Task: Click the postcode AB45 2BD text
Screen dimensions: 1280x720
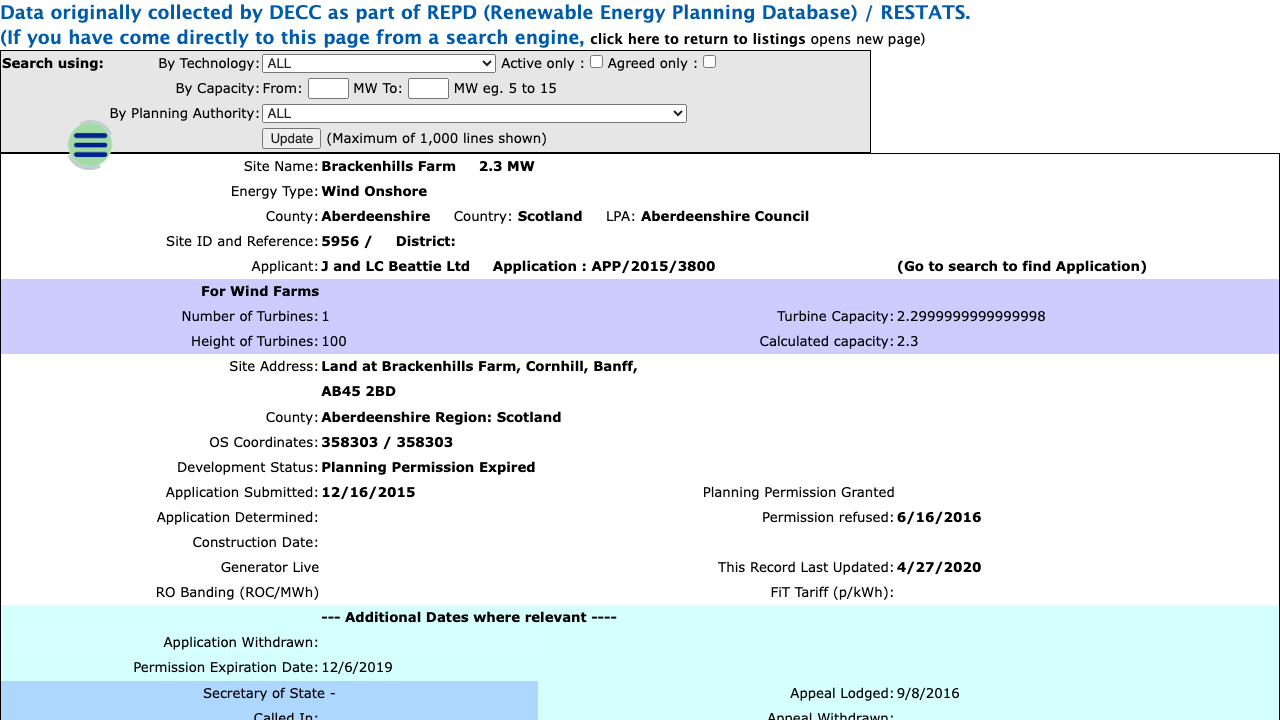Action: (x=358, y=391)
